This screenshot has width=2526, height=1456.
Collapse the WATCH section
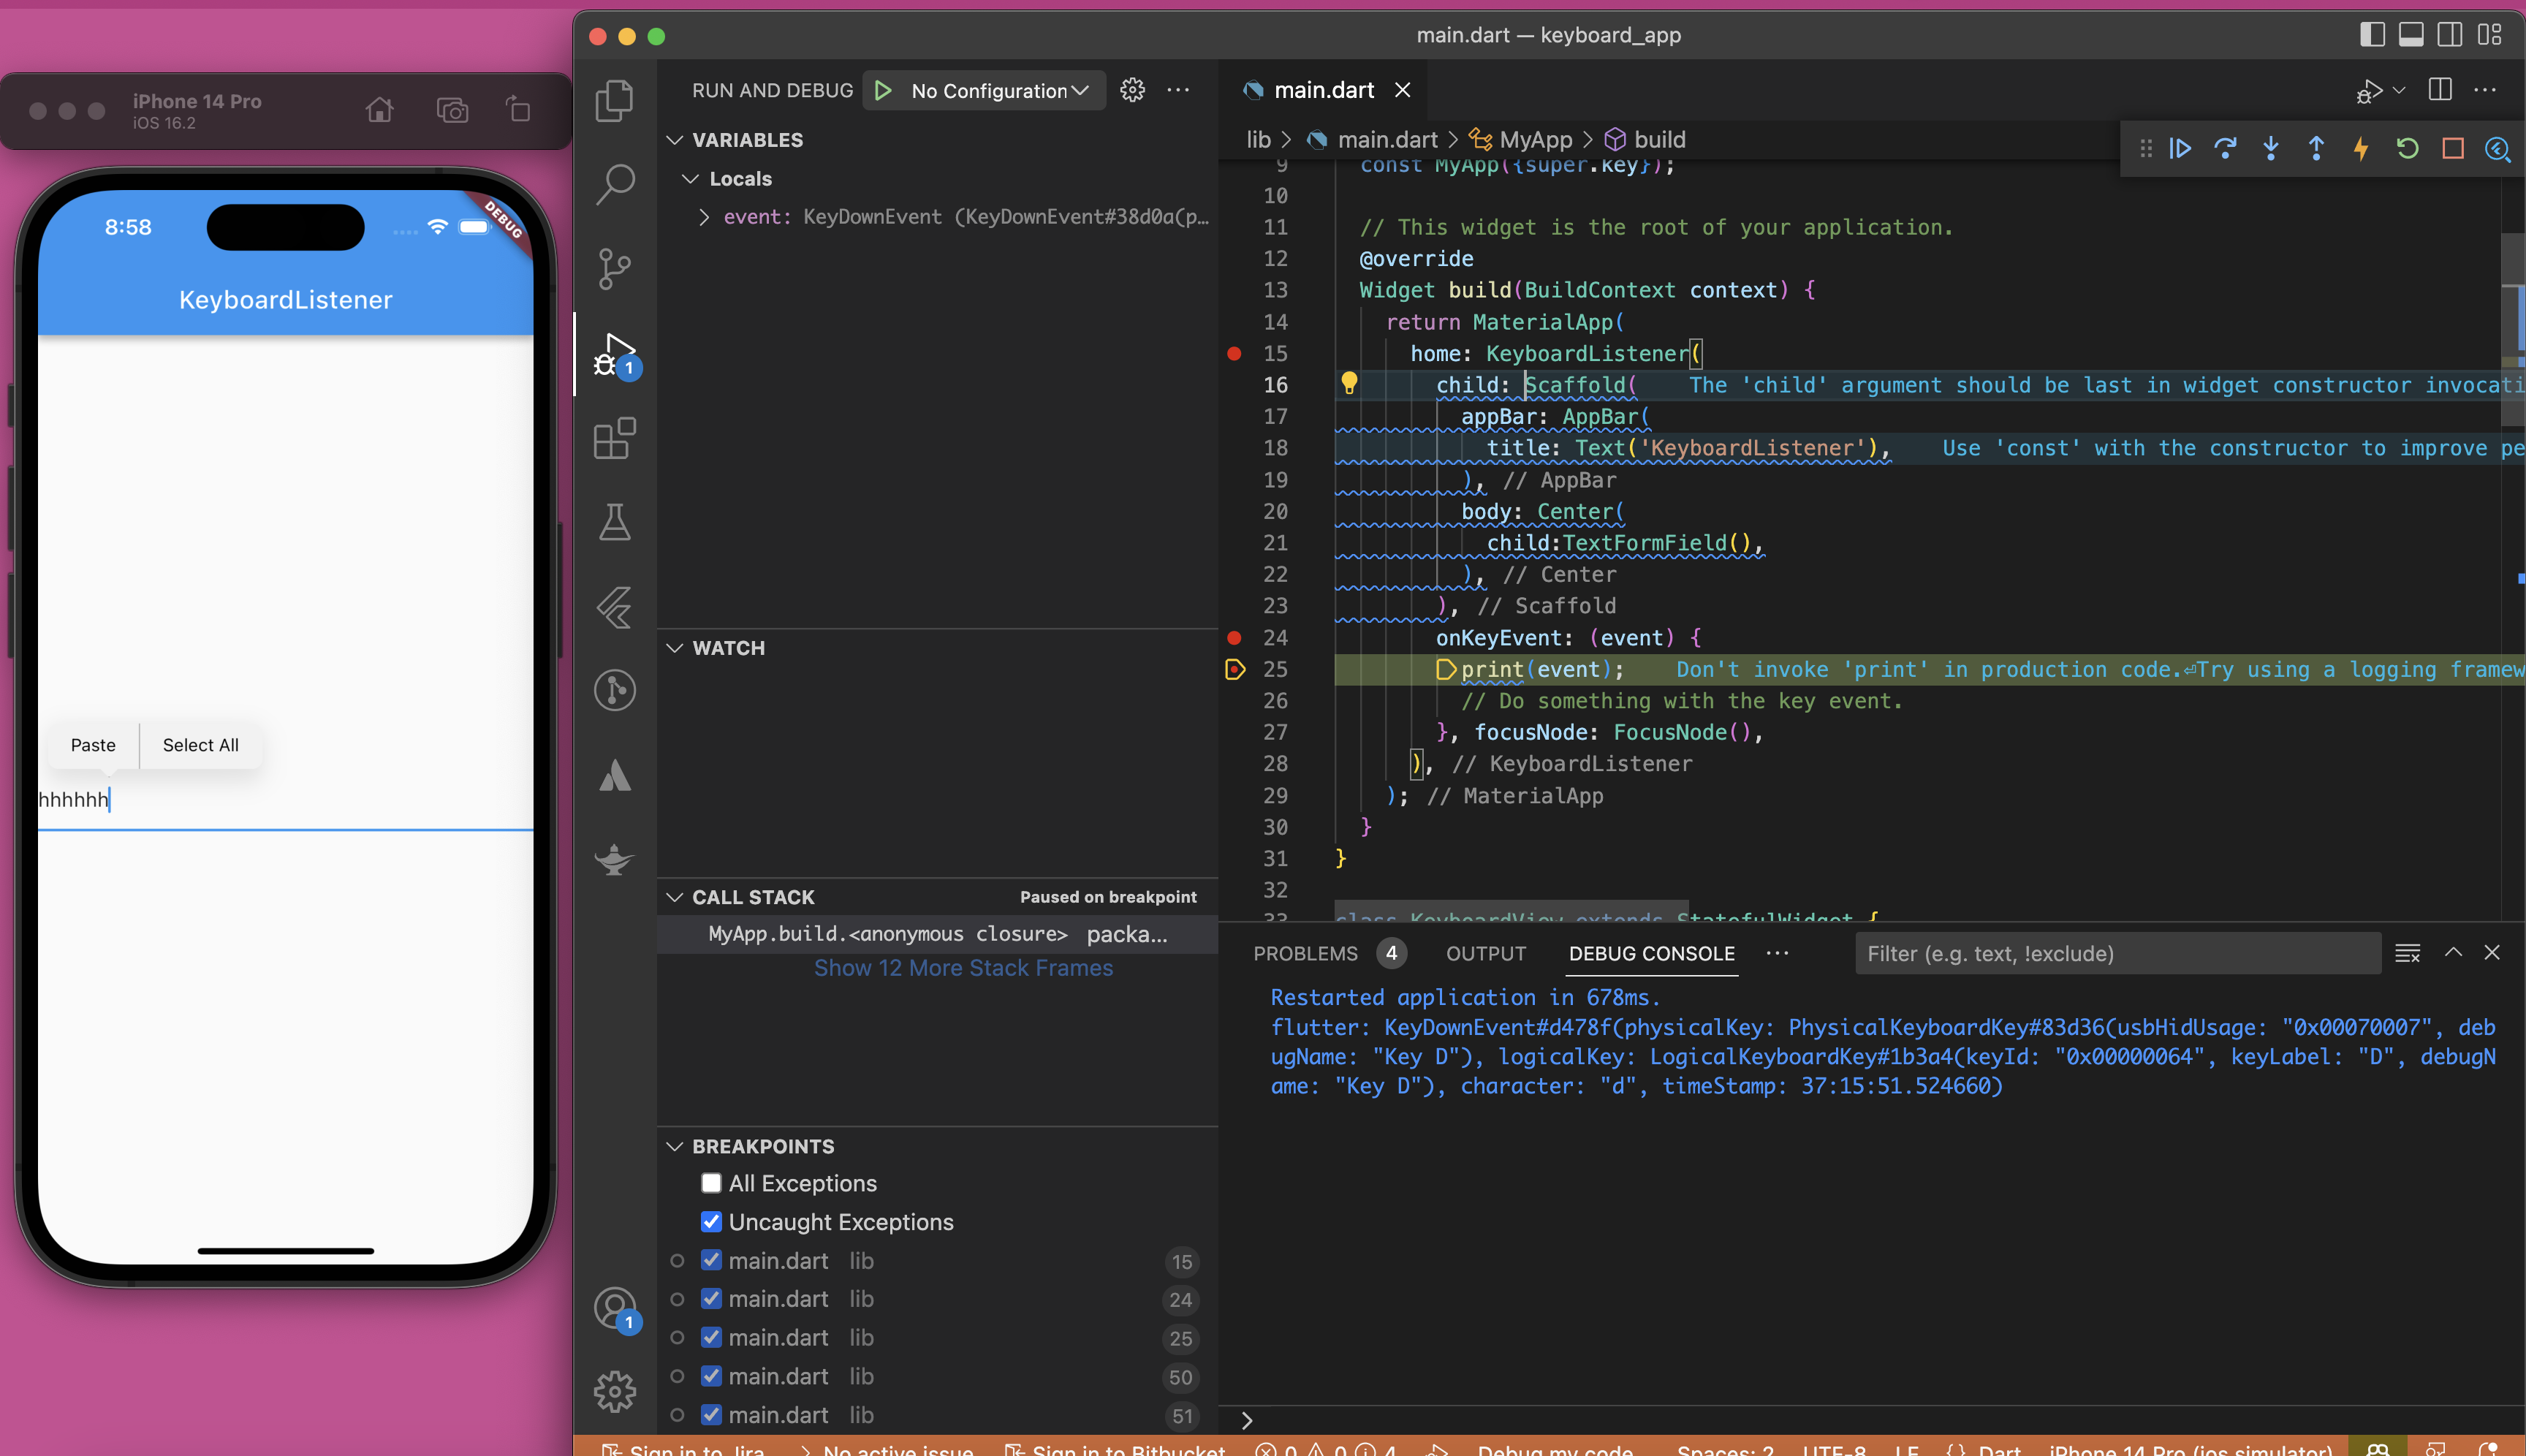[x=676, y=648]
